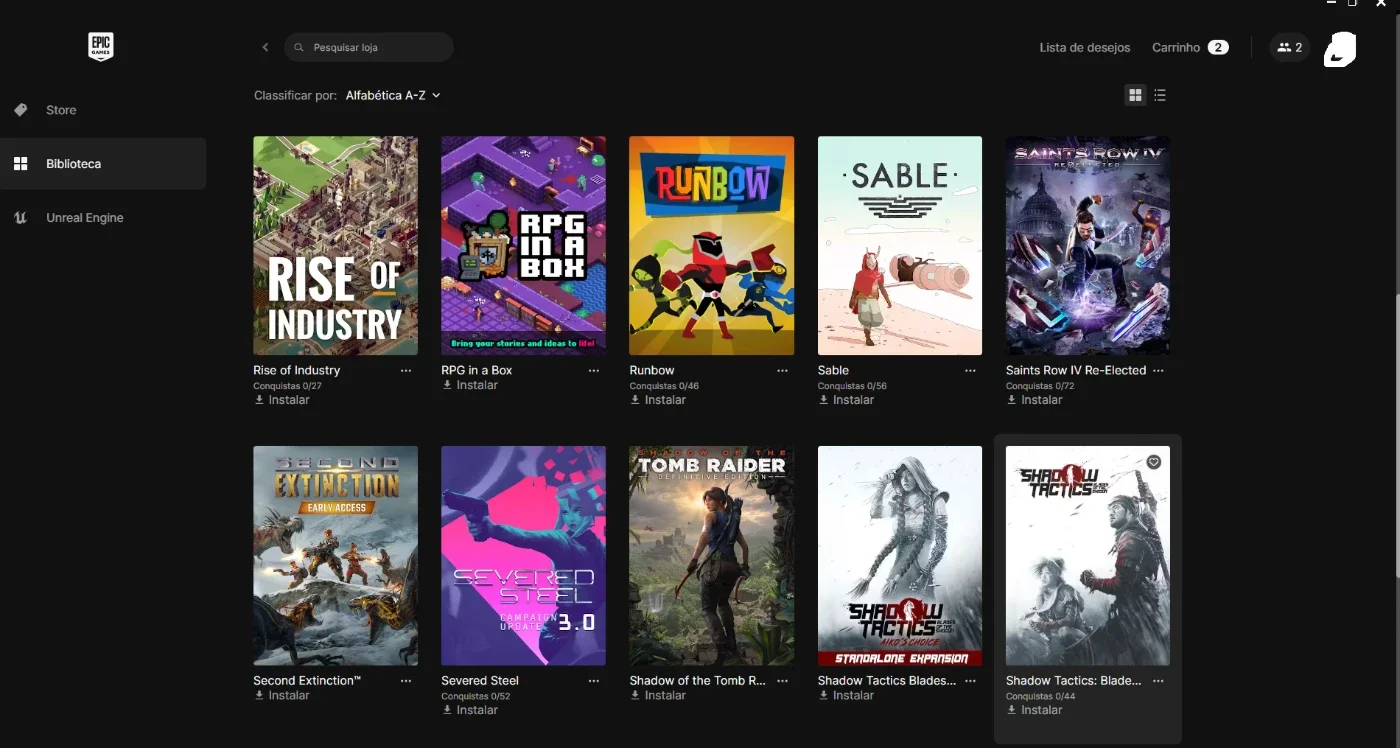
Task: Click the Sable game title
Action: tap(833, 370)
